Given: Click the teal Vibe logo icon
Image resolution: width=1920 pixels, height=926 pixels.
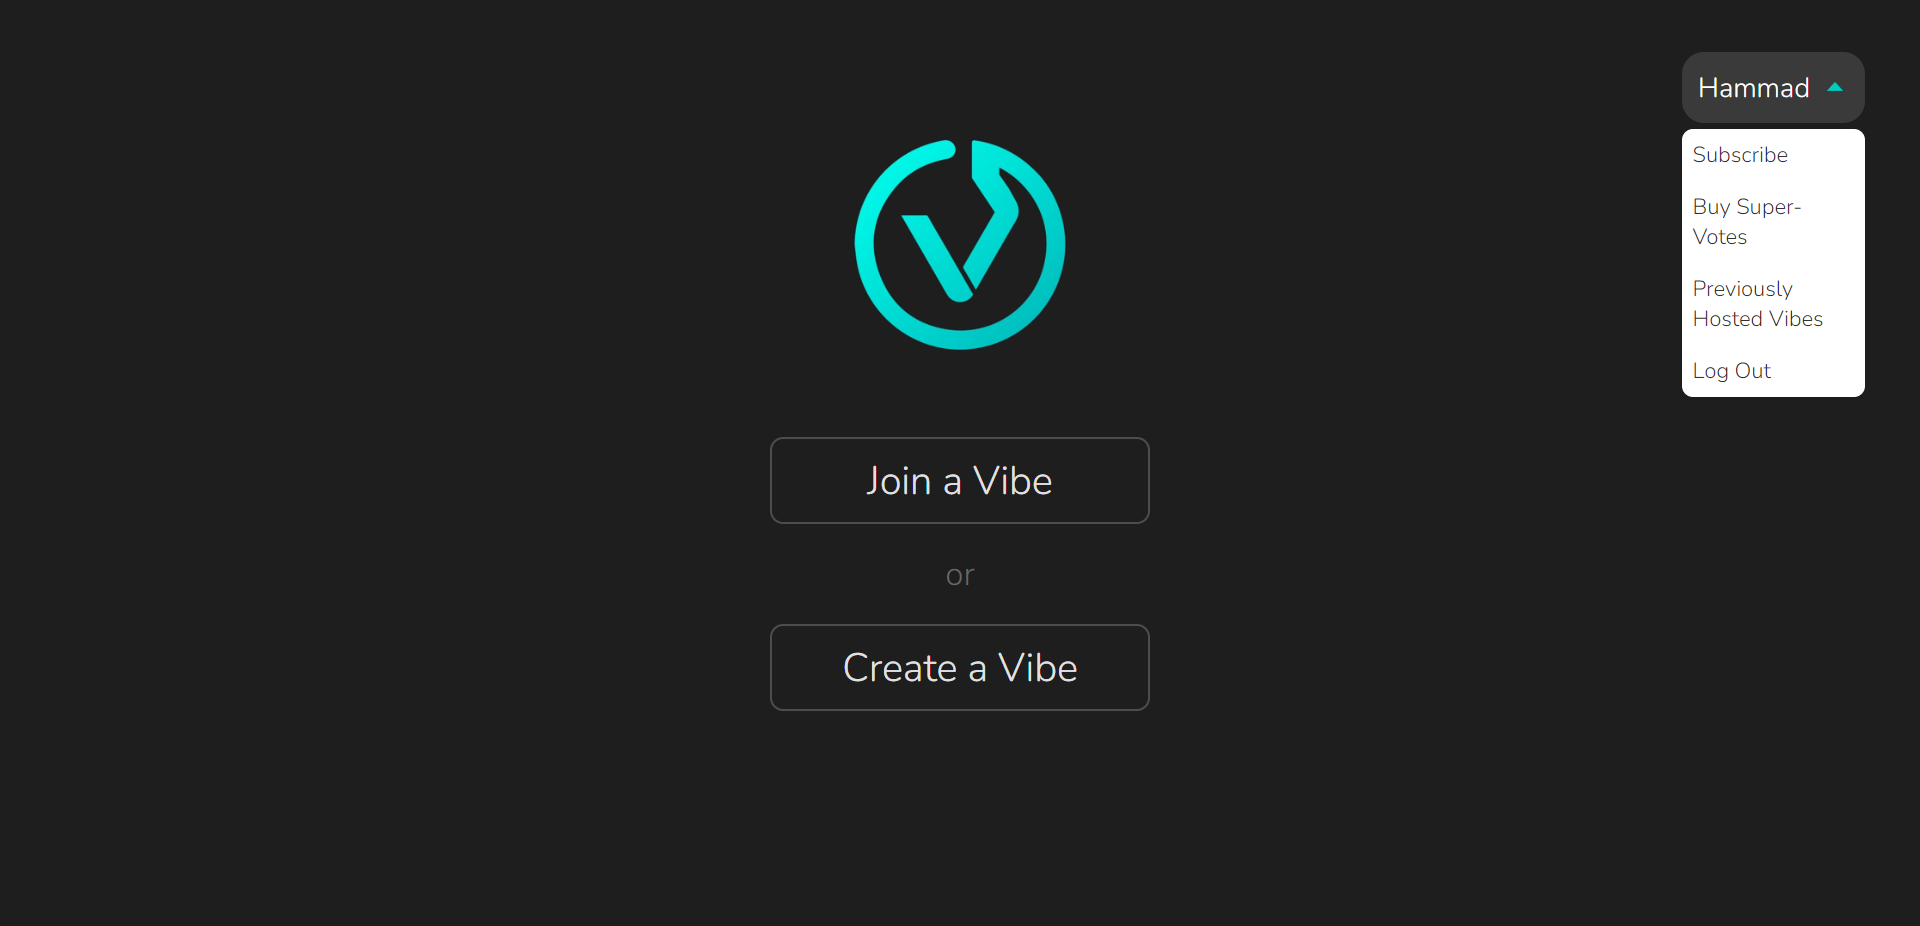Looking at the screenshot, I should click(960, 245).
